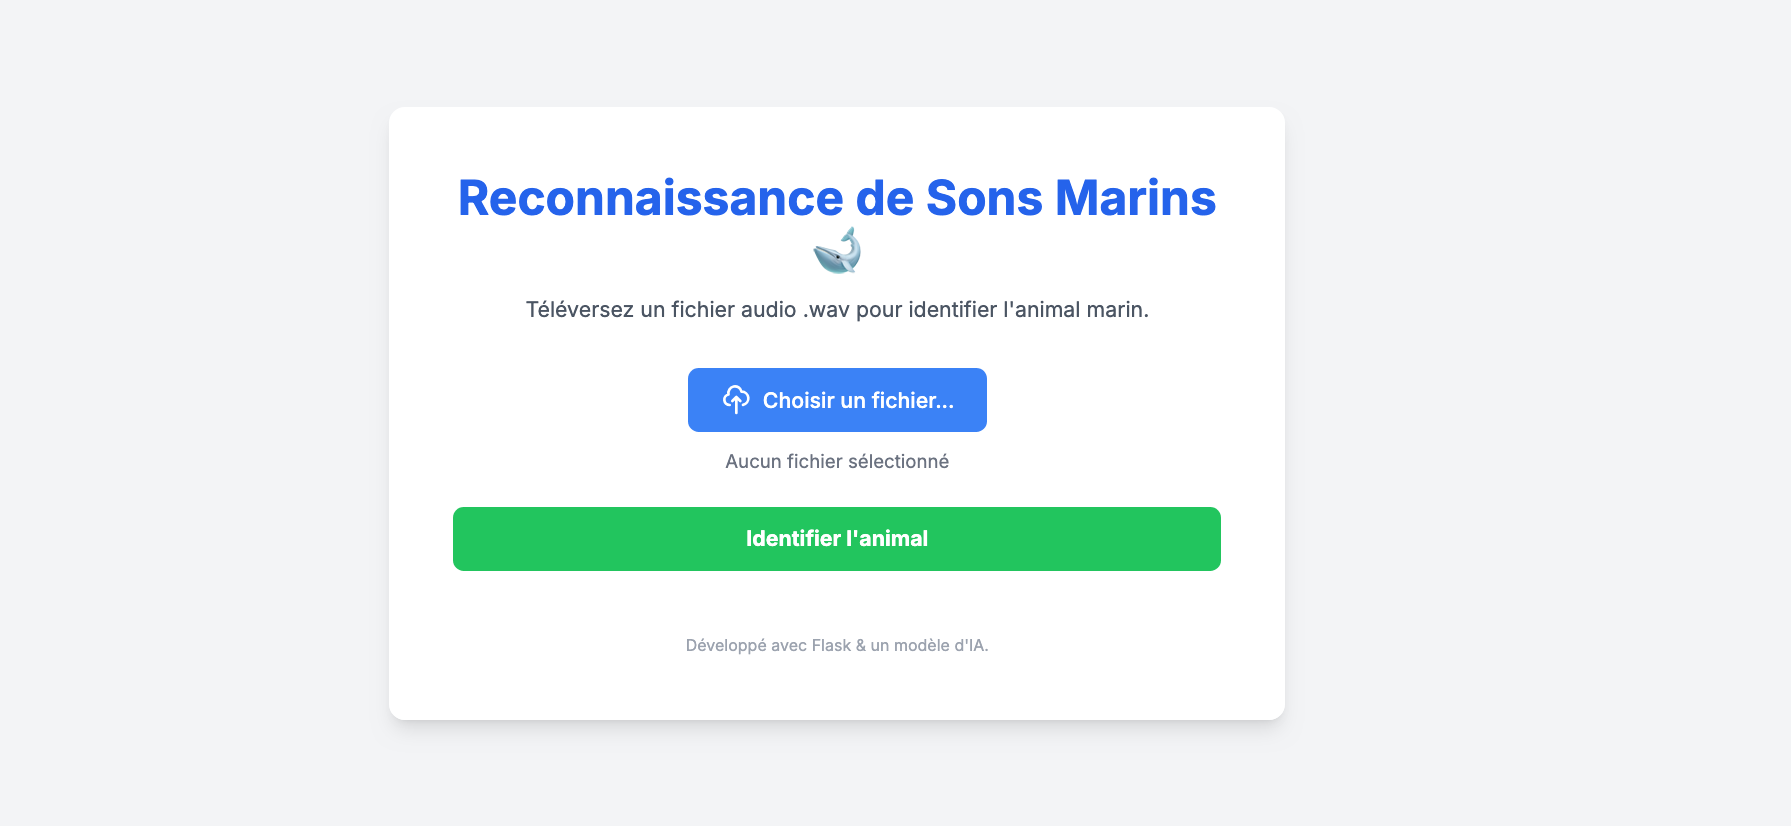Click ".wav" in the instruction text

[826, 310]
